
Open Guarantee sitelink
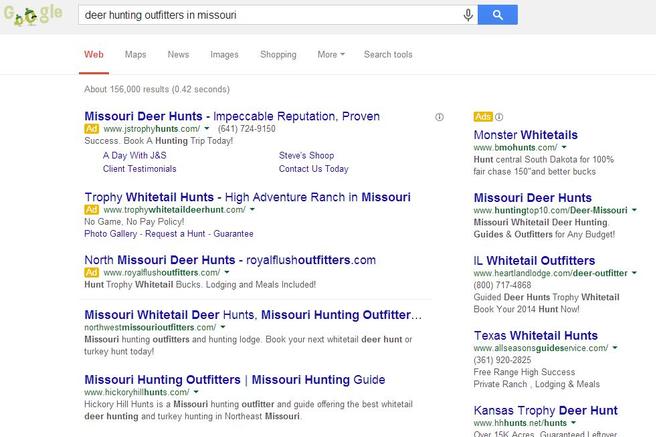coord(233,234)
